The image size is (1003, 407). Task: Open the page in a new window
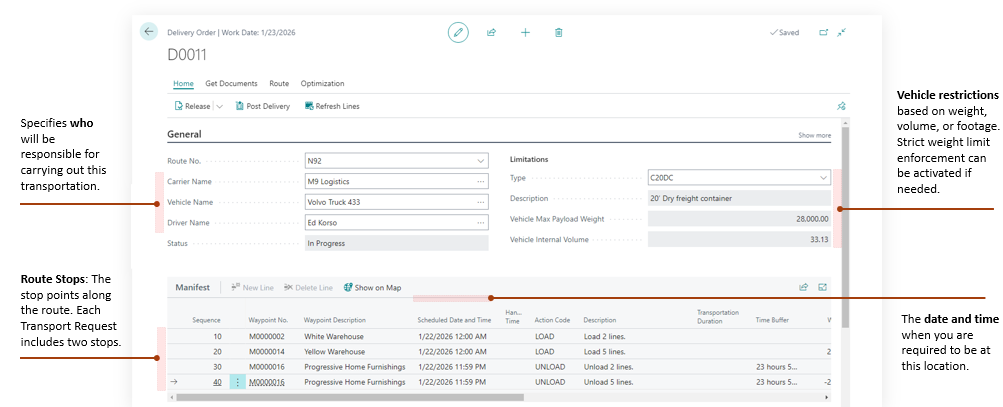click(823, 32)
